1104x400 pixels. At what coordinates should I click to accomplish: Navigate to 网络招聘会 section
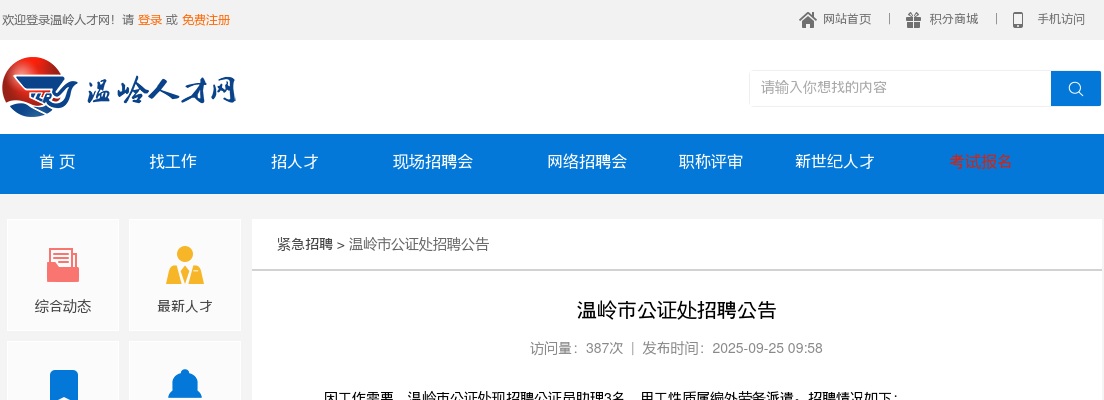pos(587,162)
